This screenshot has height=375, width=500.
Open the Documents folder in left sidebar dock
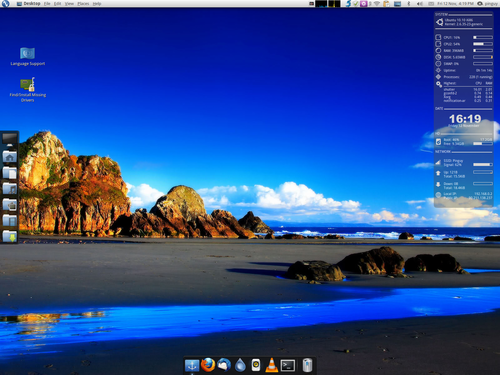point(10,173)
